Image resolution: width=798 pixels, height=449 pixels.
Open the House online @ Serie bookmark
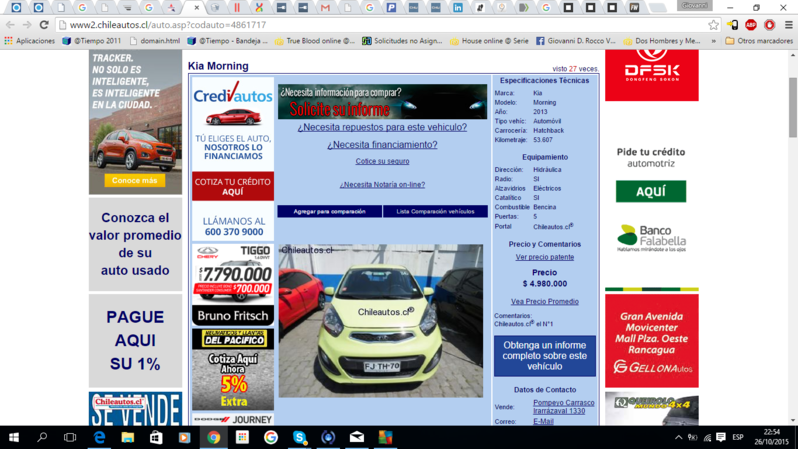coord(490,41)
